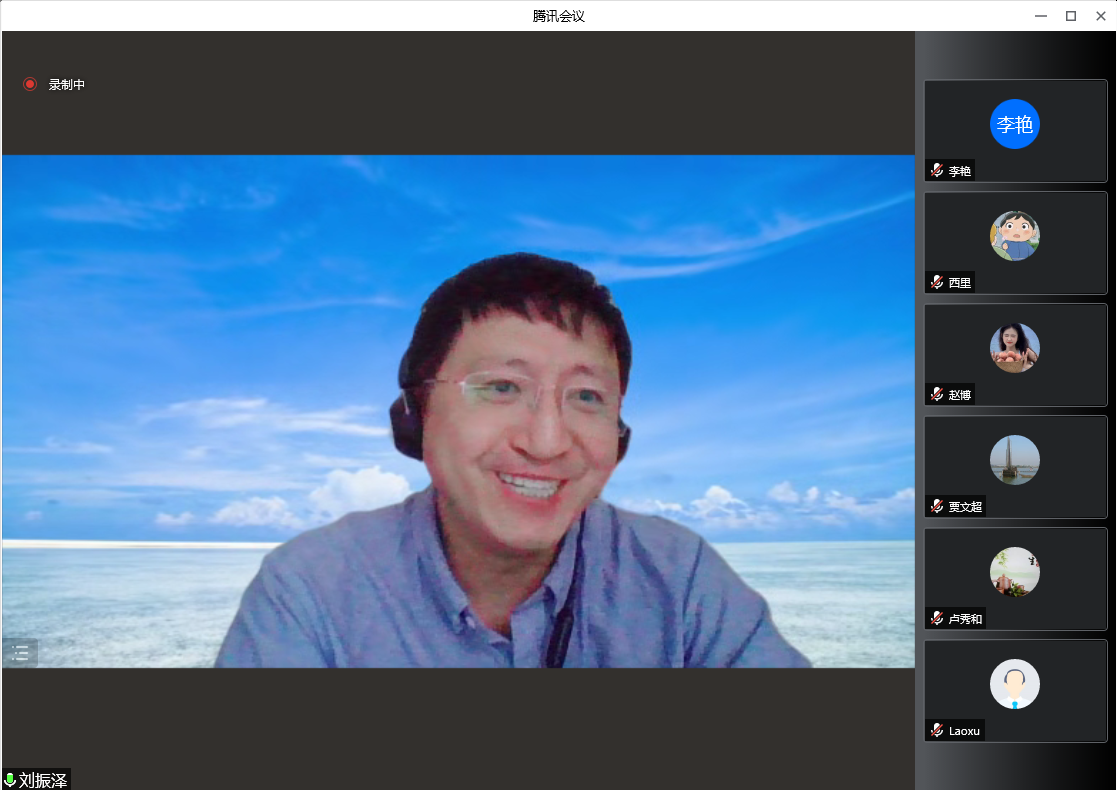Click the muted mic icon beside 要文超
Screen dimensions: 1117x790
click(x=937, y=507)
